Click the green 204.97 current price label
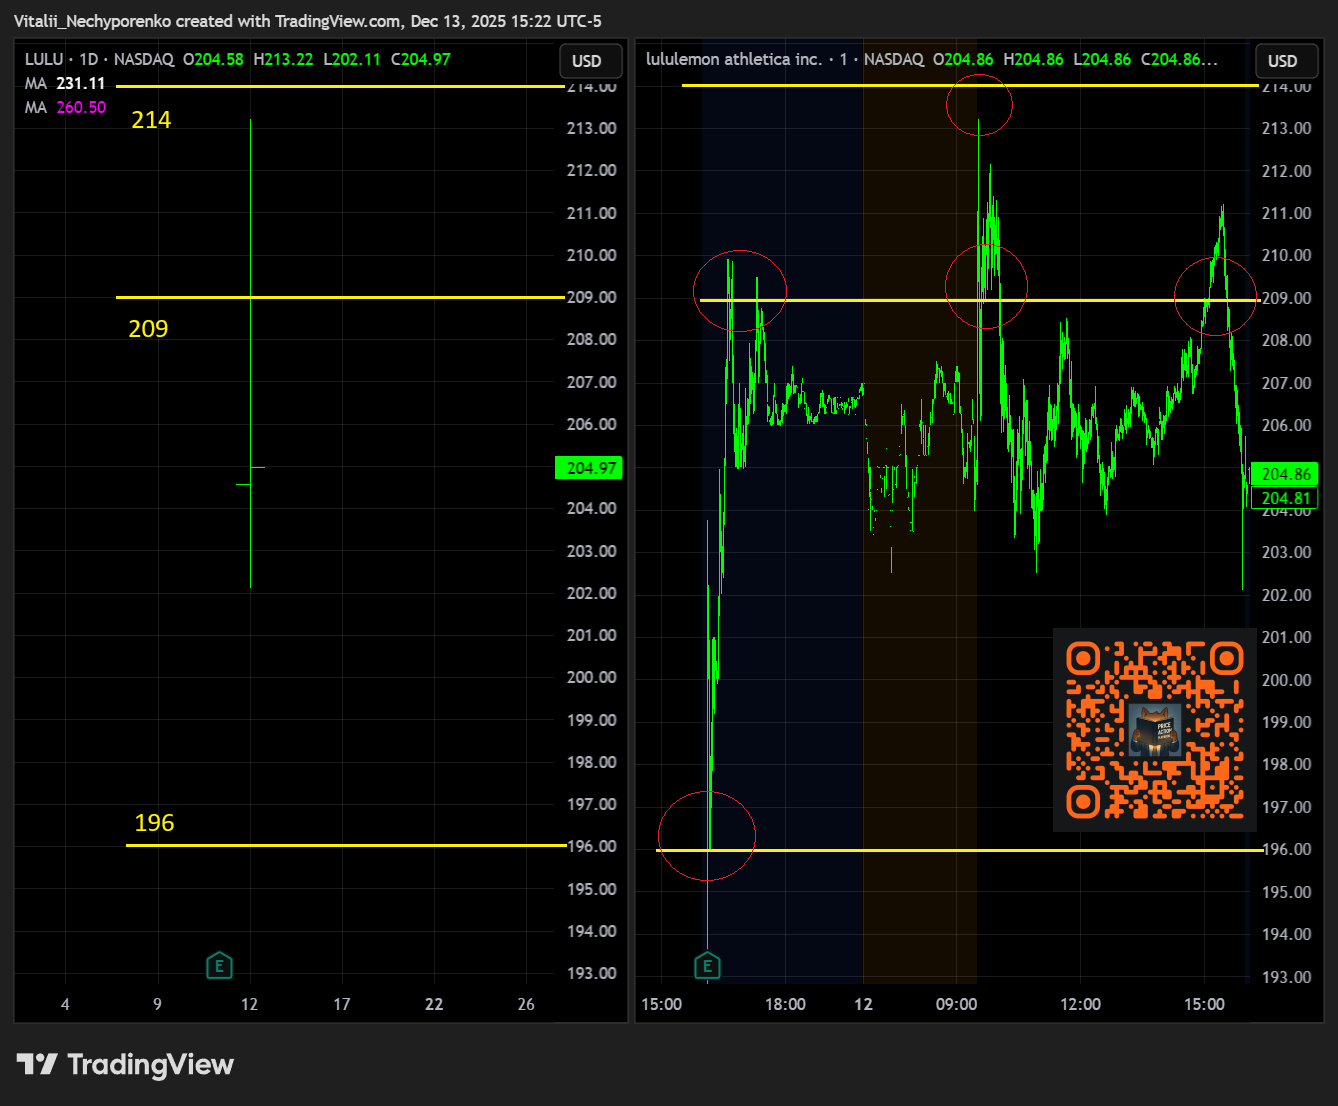This screenshot has width=1338, height=1106. [589, 468]
